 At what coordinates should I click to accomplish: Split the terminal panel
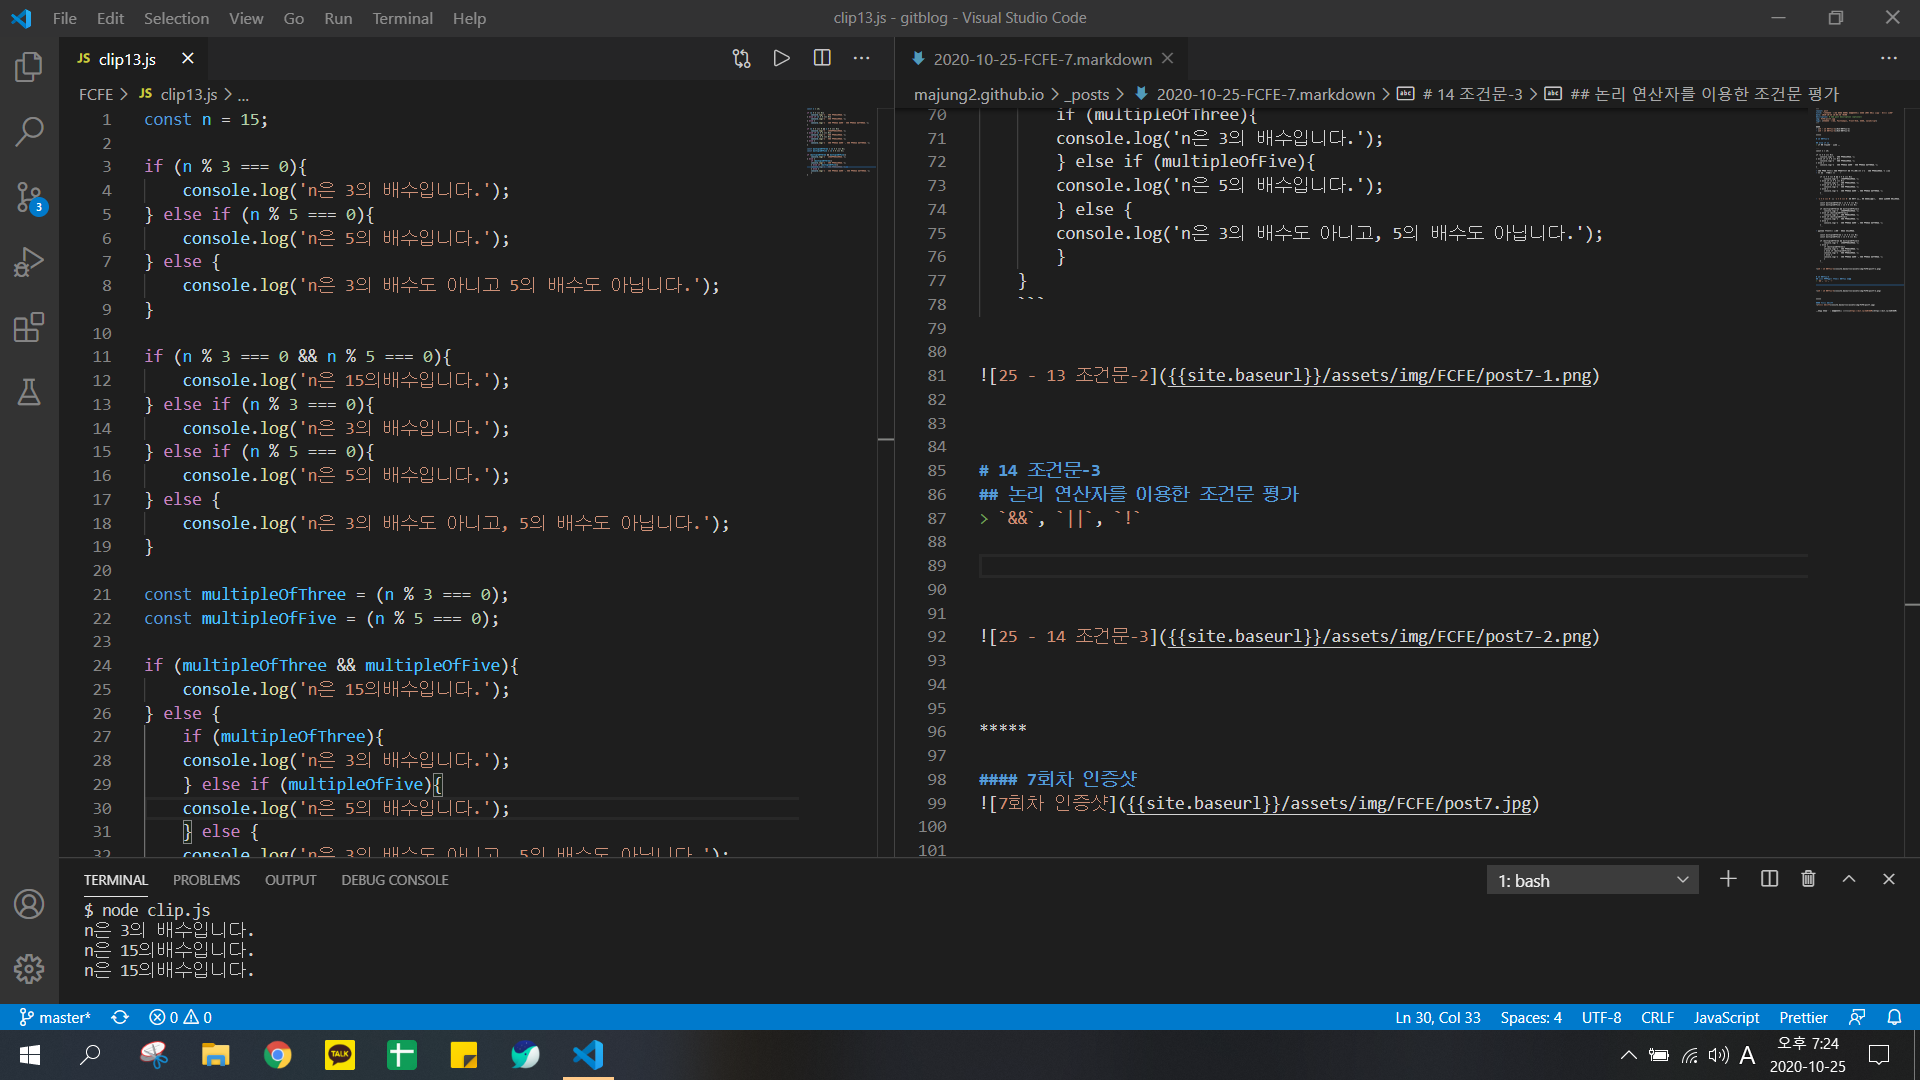tap(1769, 879)
